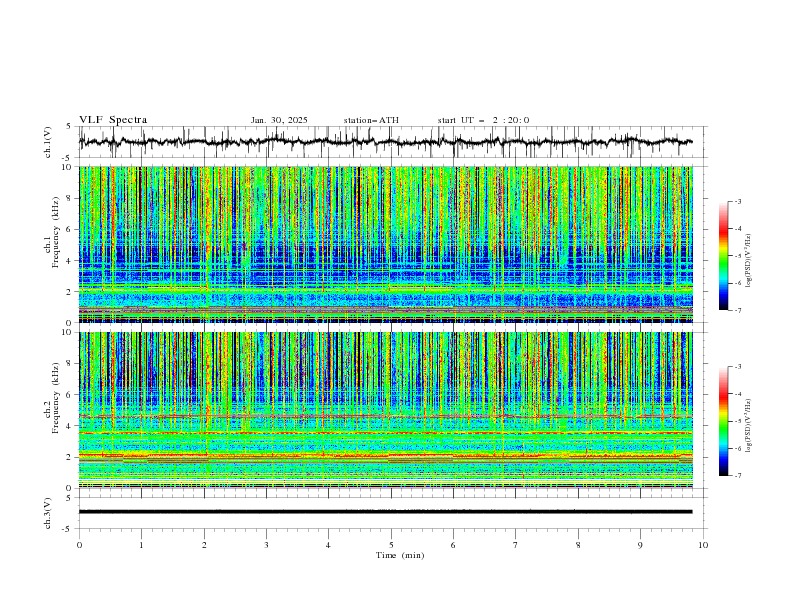The height and width of the screenshot is (612, 792).
Task: Click the ch.1 'Frequency (kHz)' axis label
Action: tap(56, 233)
